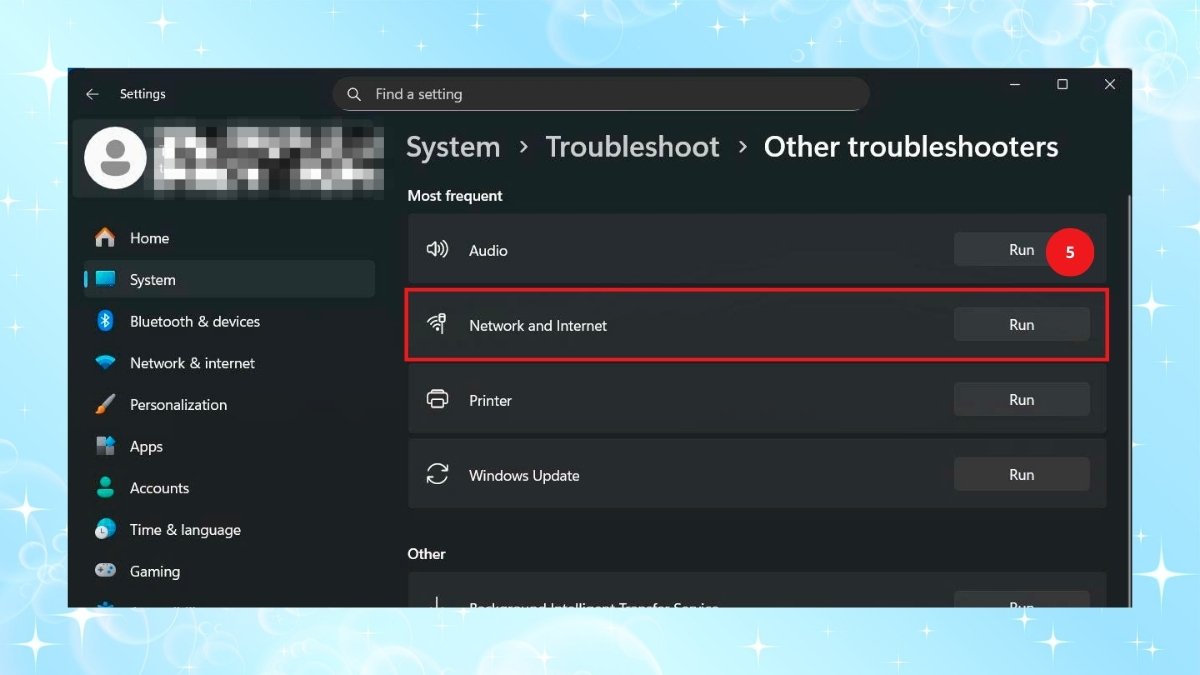Go to Troubleshoot via breadcrumb link
The height and width of the screenshot is (675, 1200).
pos(632,147)
